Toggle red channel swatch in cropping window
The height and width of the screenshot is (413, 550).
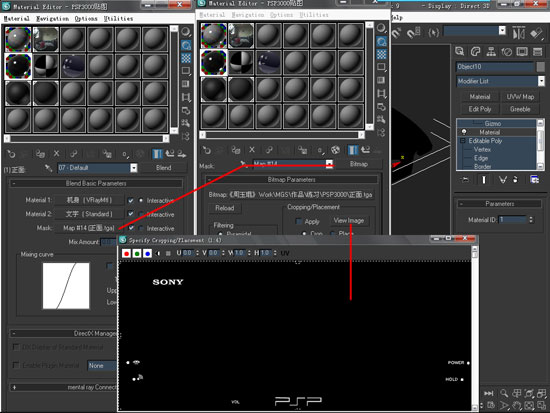click(x=127, y=253)
